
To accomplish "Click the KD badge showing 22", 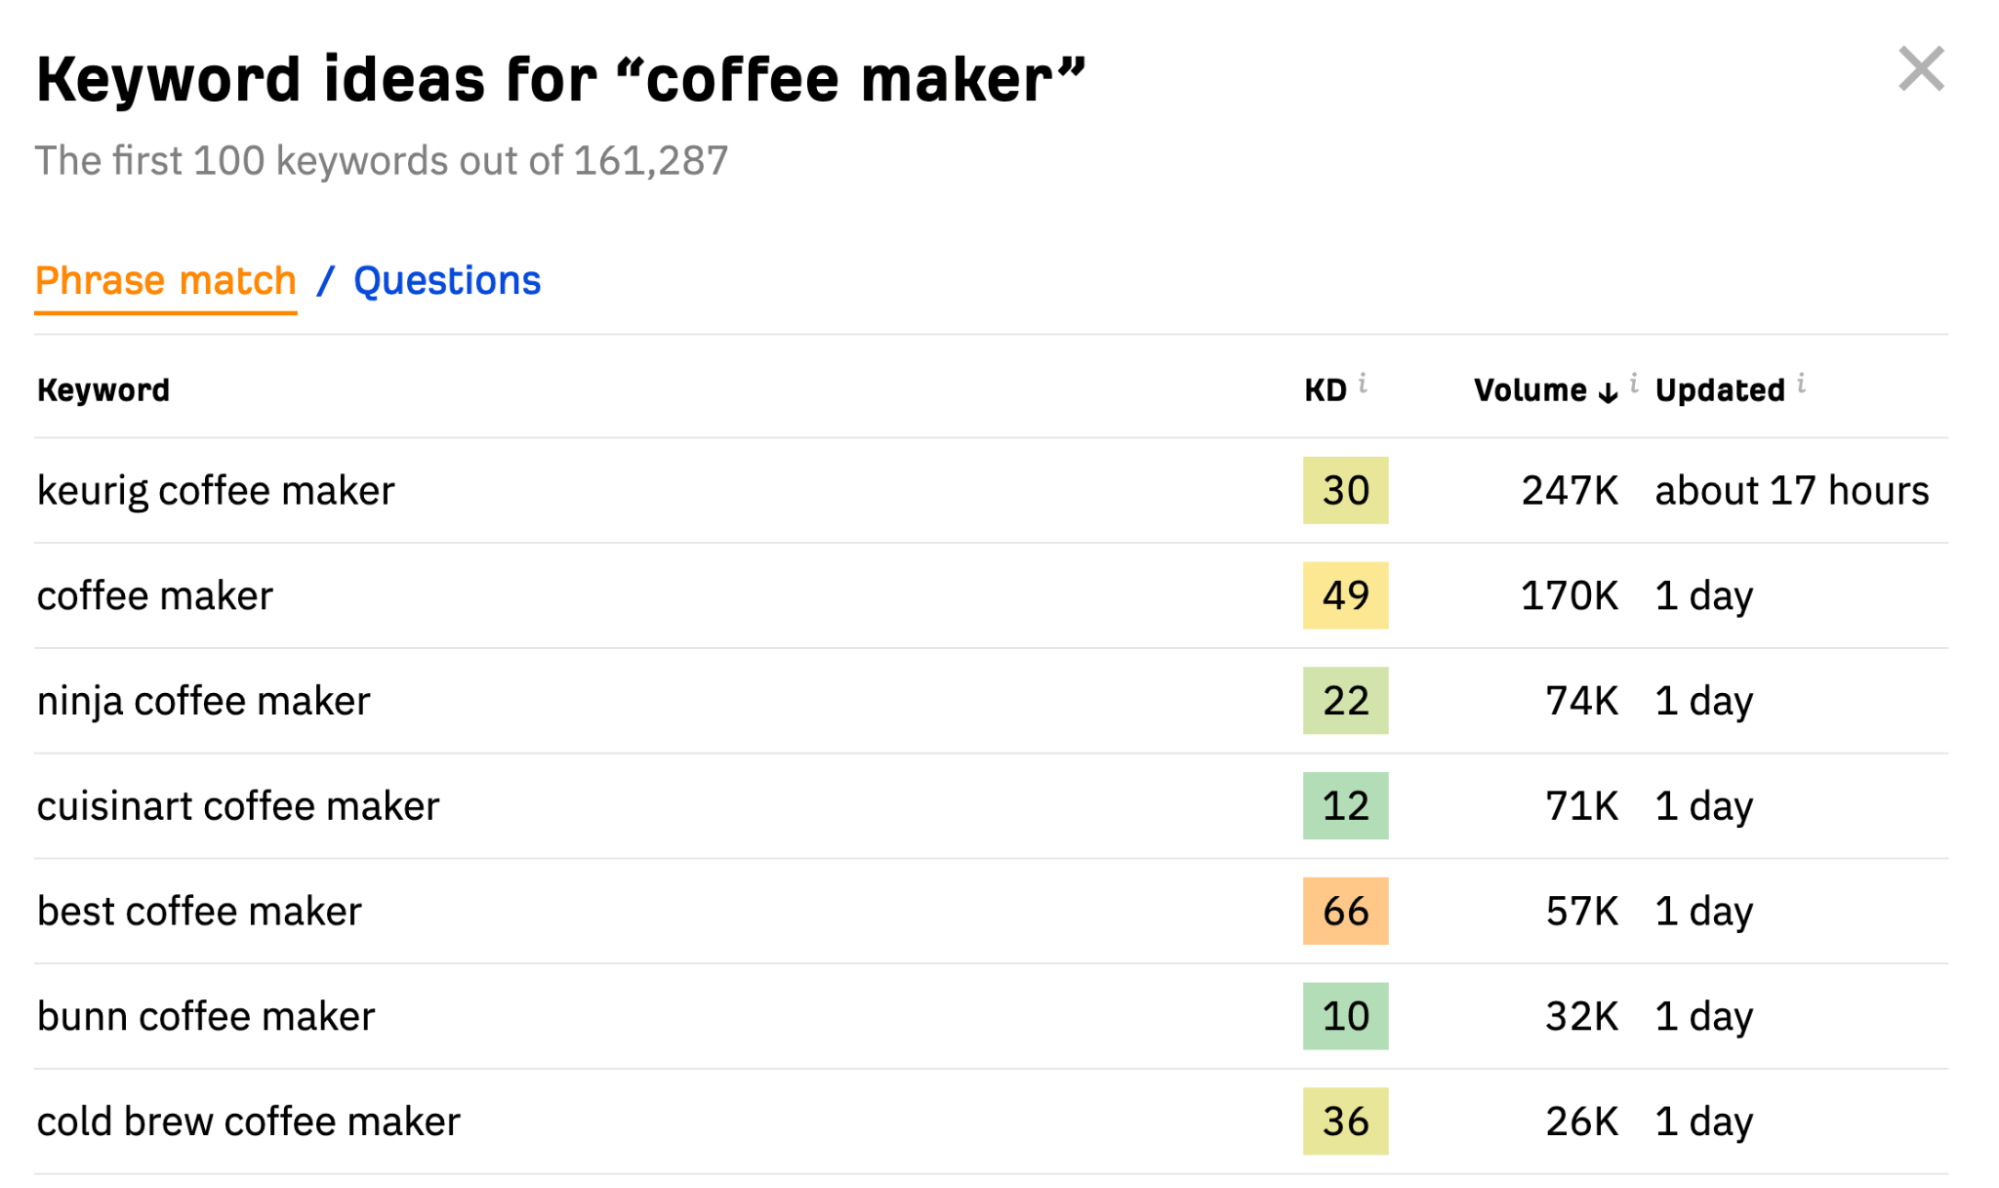I will tap(1345, 700).
